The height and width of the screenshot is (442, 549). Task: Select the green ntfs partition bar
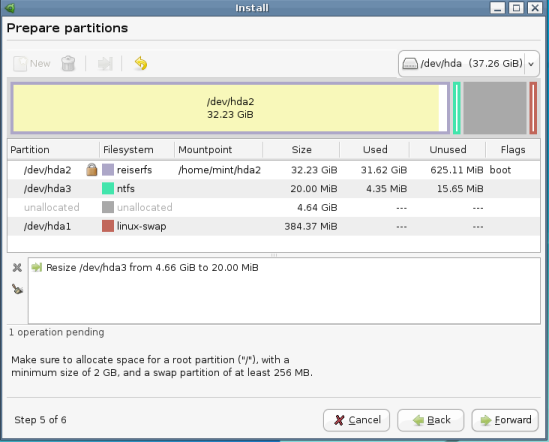pos(457,108)
